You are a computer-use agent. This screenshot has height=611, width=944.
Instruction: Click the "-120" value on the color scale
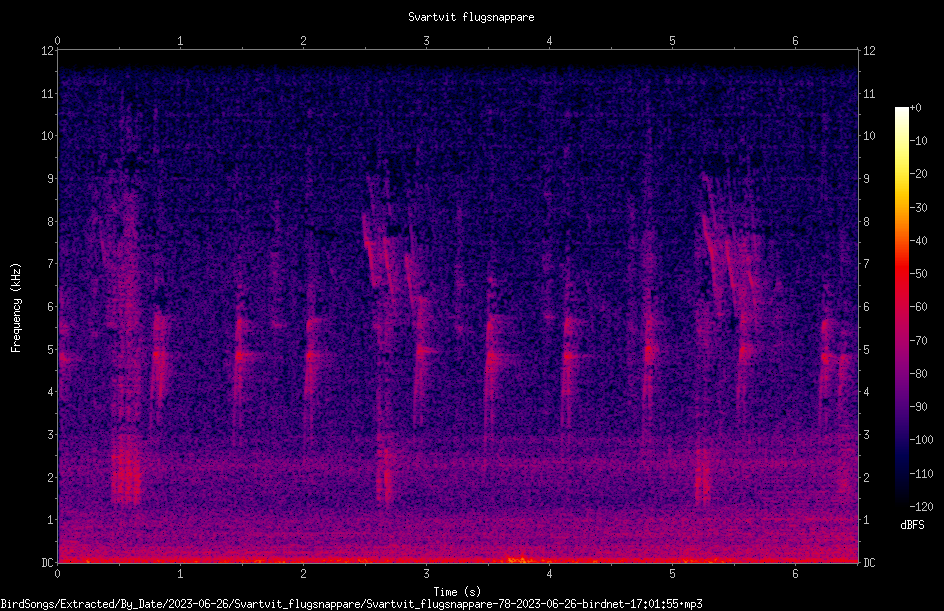click(x=922, y=507)
